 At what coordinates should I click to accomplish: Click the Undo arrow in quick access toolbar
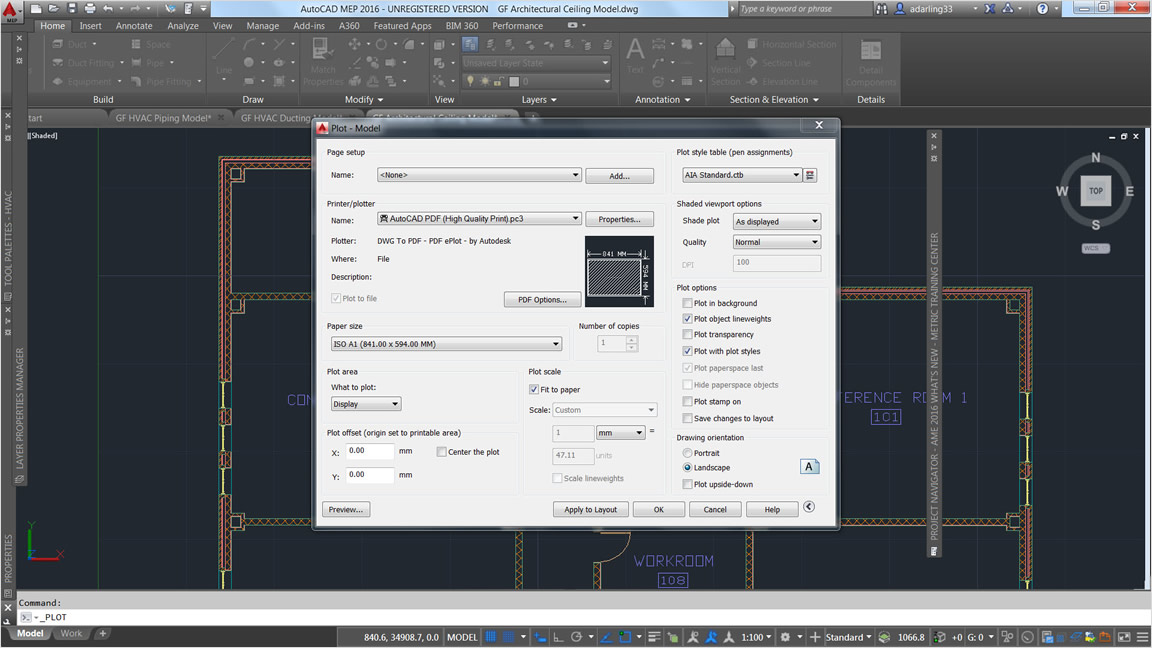click(108, 9)
